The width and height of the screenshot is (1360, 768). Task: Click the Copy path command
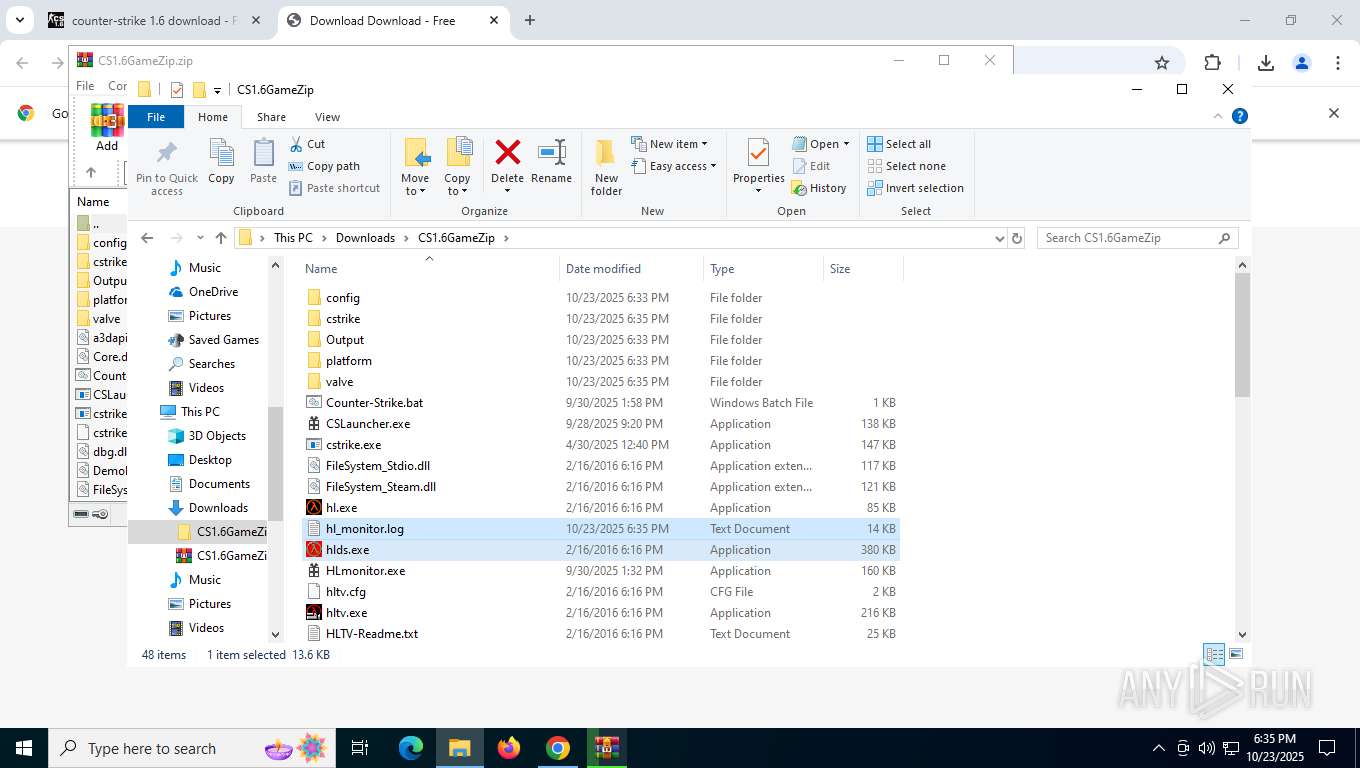pos(324,166)
